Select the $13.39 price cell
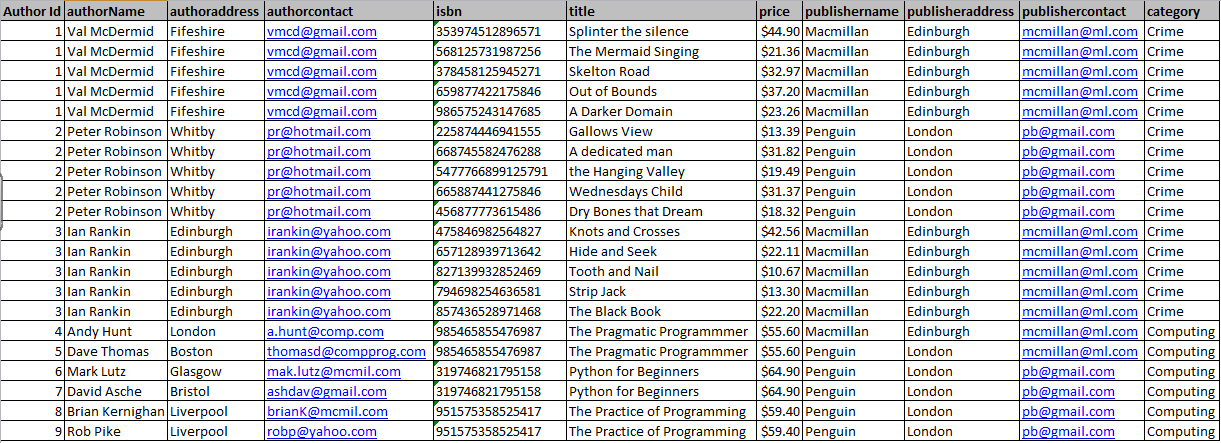This screenshot has height=443, width=1221. [779, 131]
